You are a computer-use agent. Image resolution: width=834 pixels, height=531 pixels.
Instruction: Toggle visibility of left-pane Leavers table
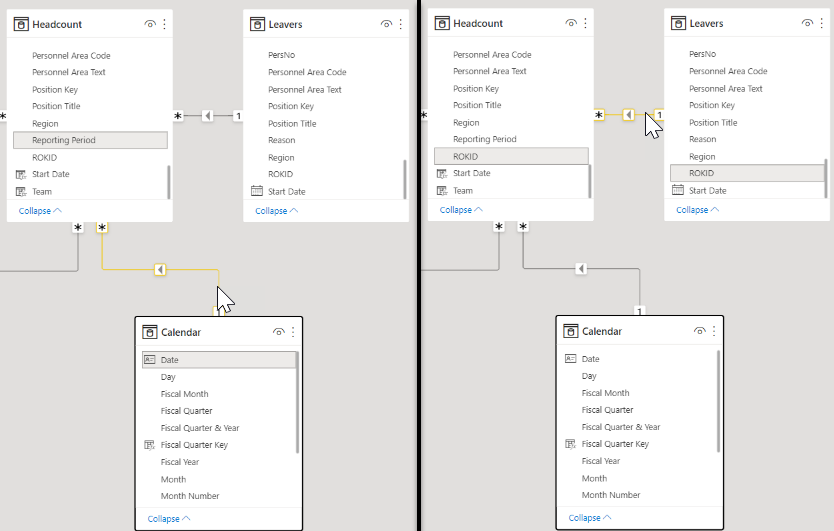click(387, 24)
